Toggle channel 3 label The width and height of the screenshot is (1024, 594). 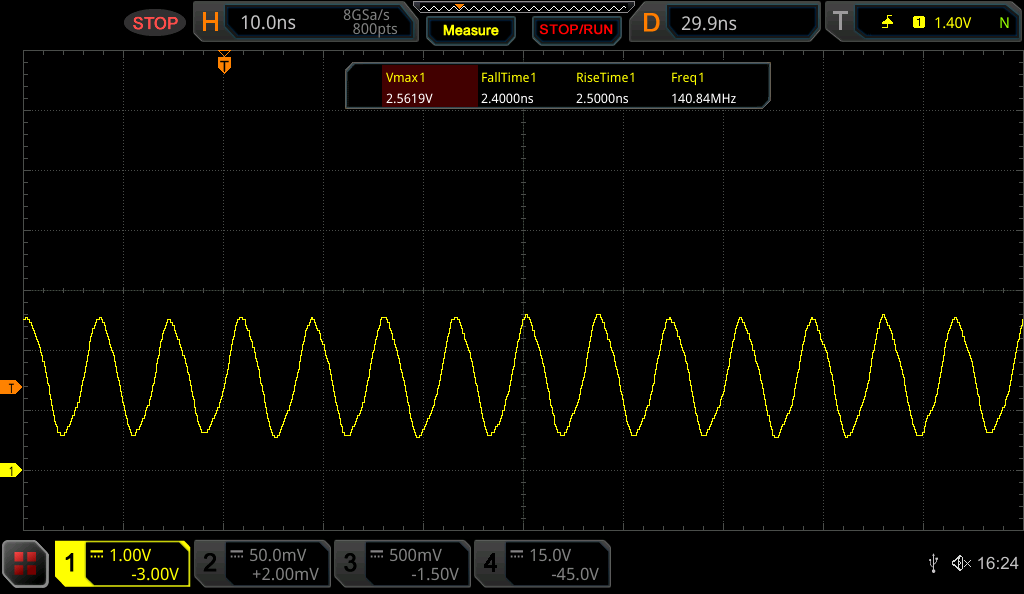click(x=350, y=563)
